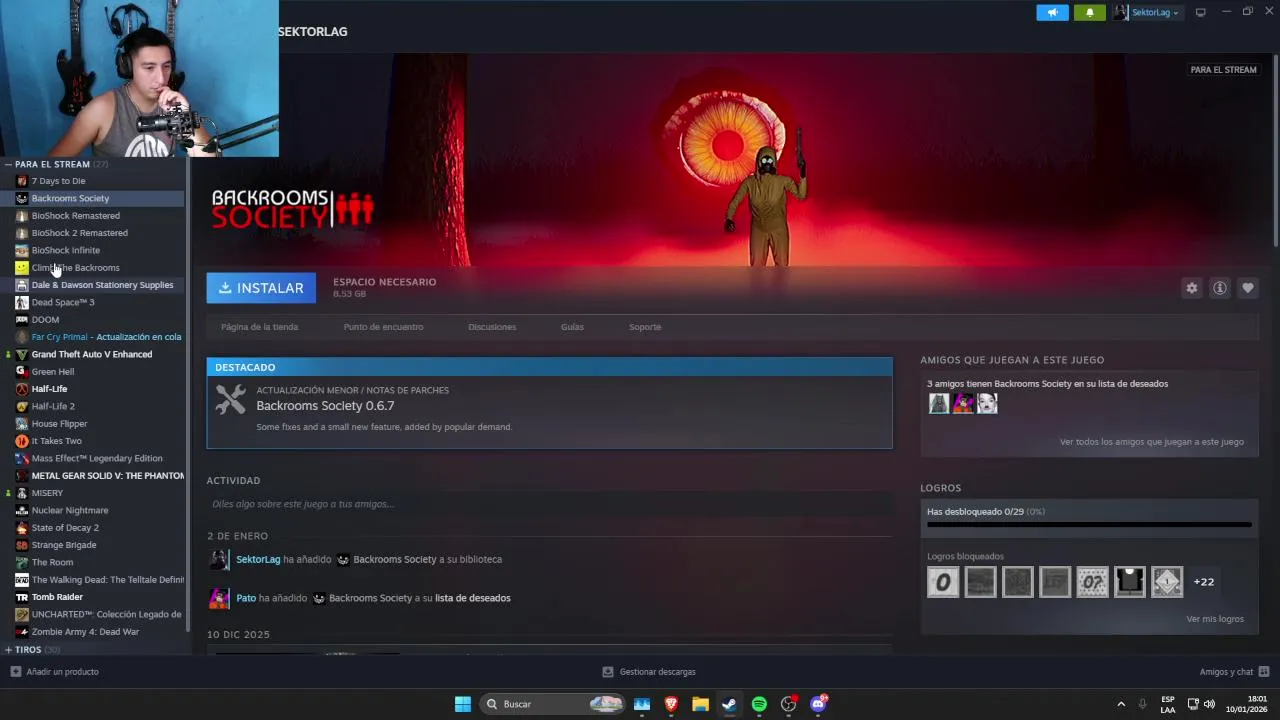This screenshot has width=1280, height=720.
Task: Open Ver todos los amigos que juegan link
Action: (x=1152, y=442)
